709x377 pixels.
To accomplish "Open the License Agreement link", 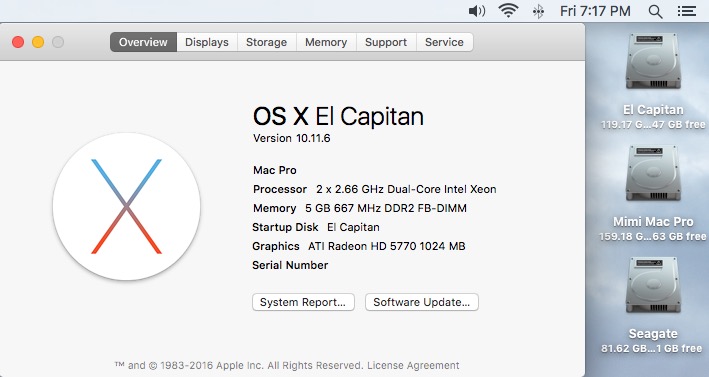I will tap(413, 365).
